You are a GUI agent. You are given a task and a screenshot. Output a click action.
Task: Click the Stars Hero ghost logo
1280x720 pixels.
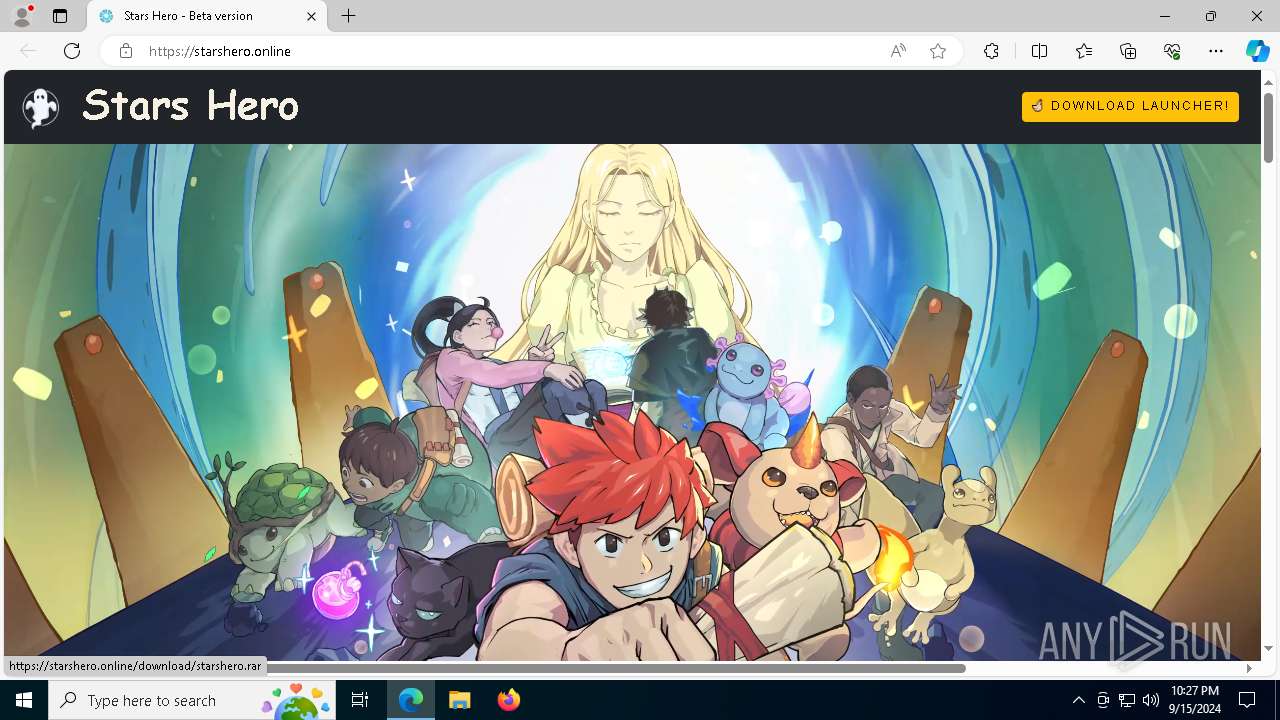[41, 108]
